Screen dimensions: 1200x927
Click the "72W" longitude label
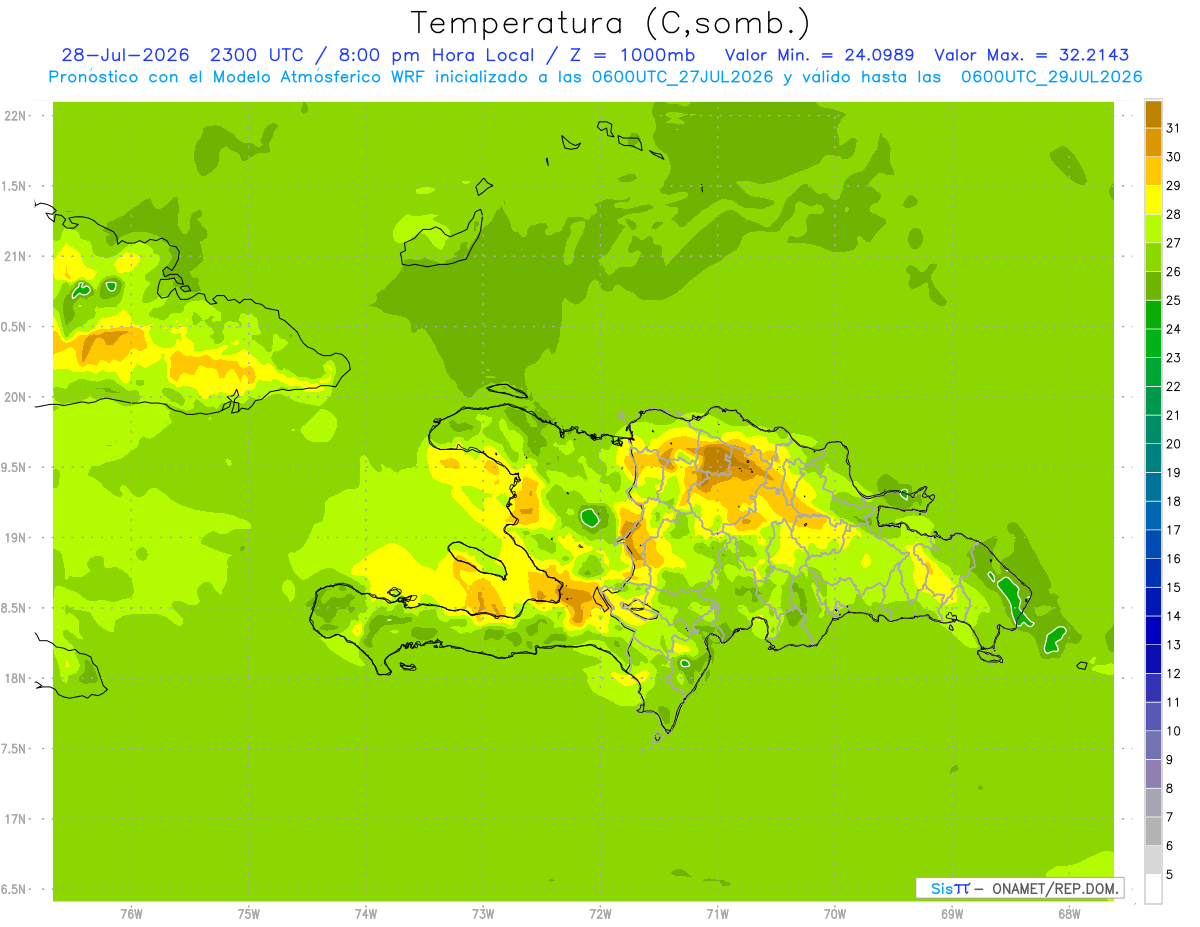coord(600,914)
